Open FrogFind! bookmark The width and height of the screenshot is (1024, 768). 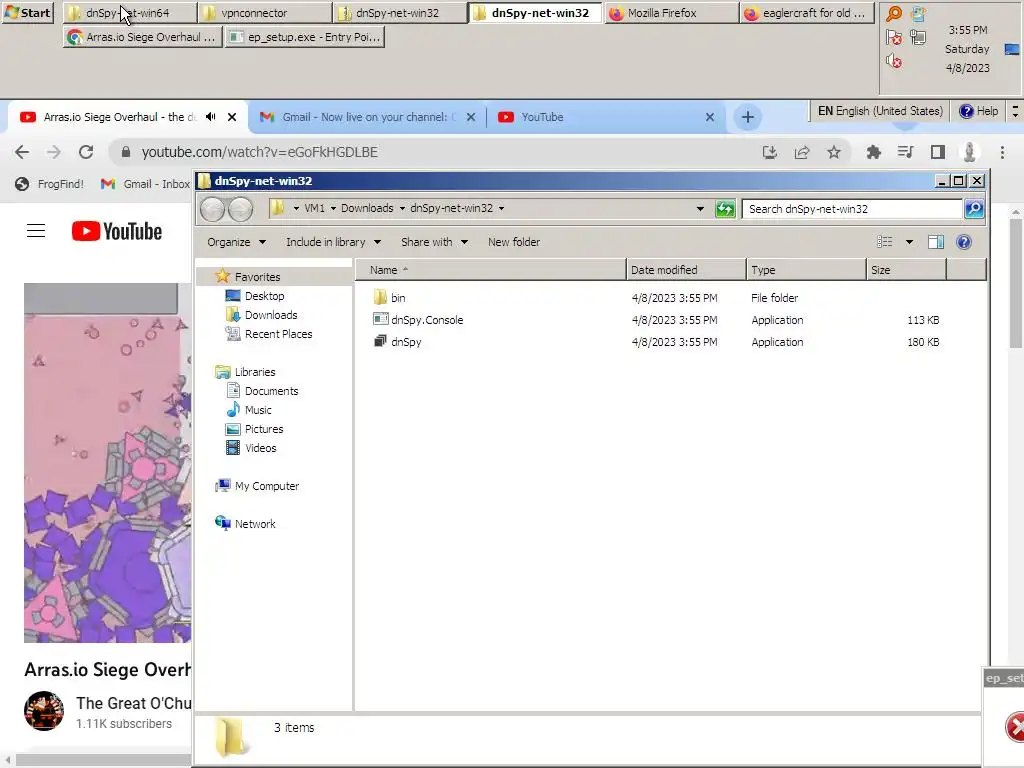[50, 184]
